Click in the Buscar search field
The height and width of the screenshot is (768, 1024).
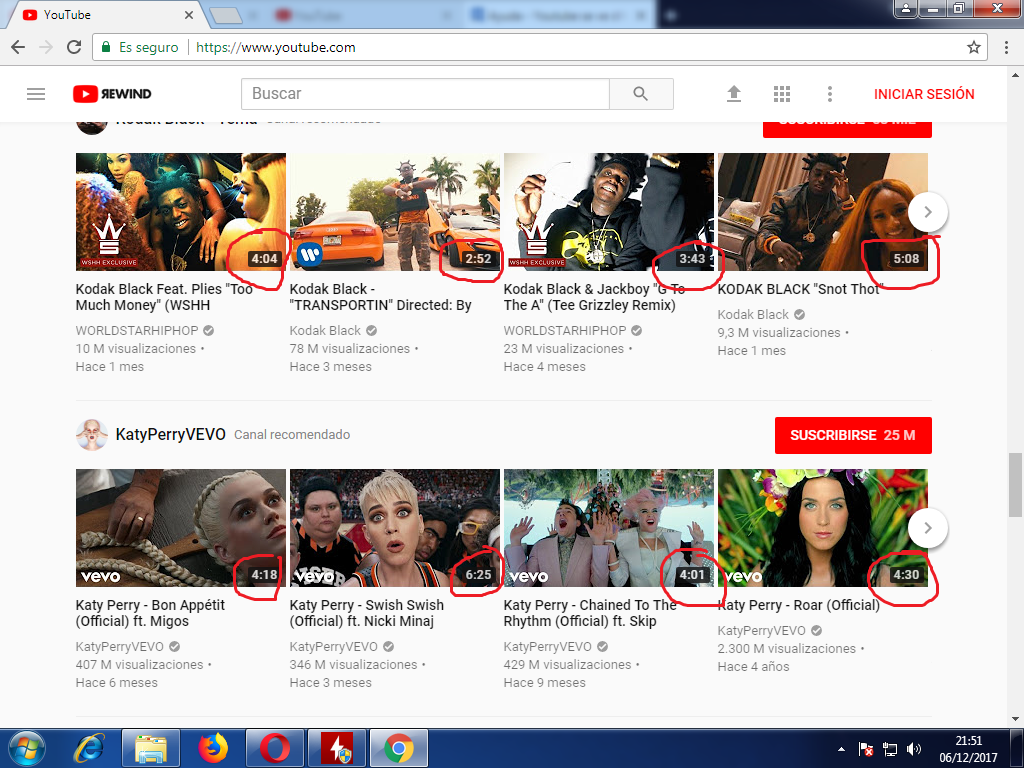425,94
